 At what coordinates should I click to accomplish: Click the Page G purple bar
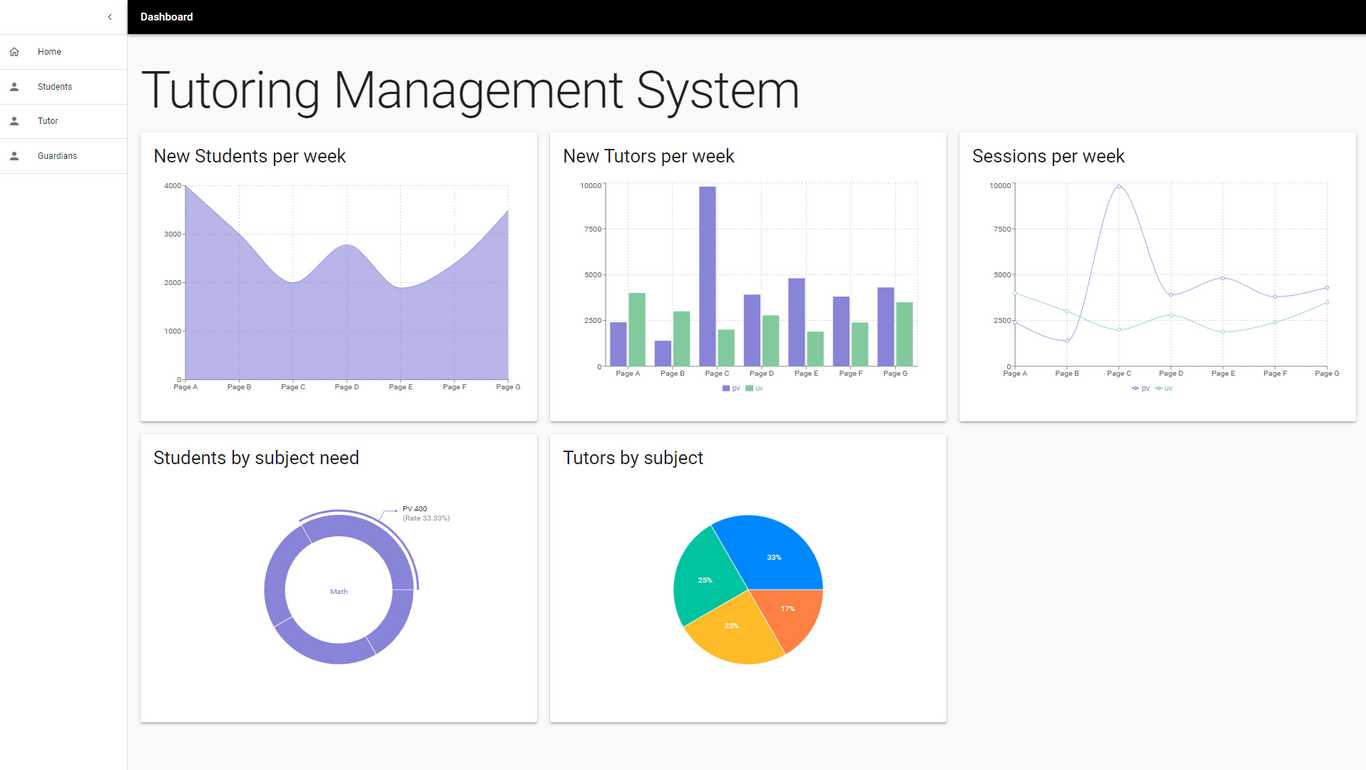coord(885,327)
